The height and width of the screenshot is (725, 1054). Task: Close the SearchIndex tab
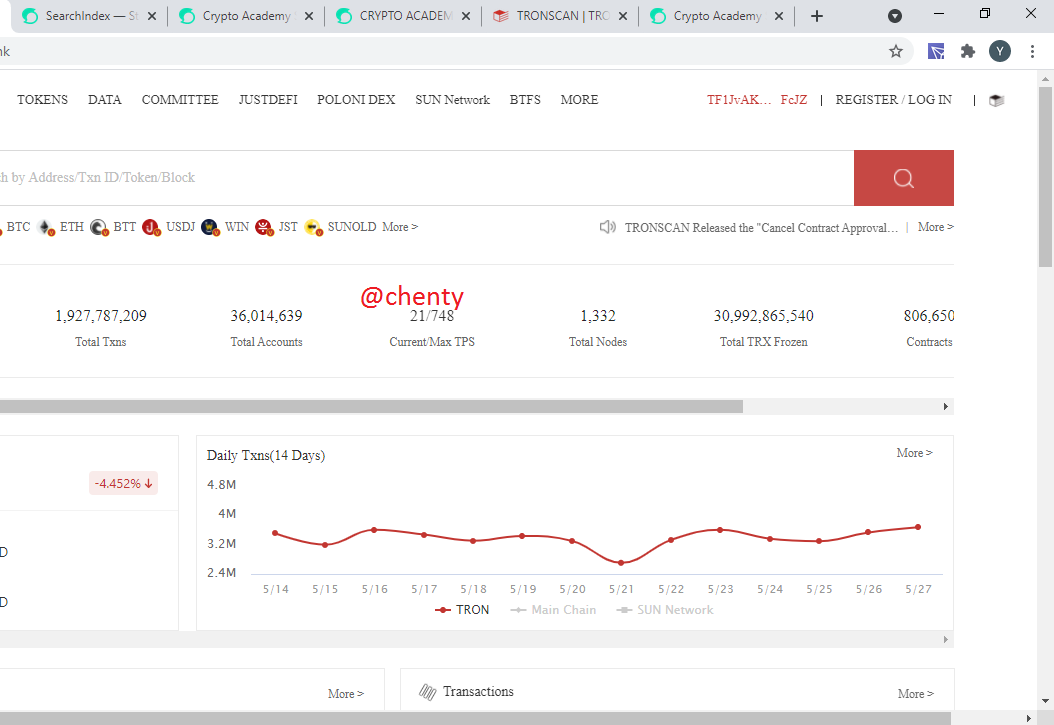[x=152, y=16]
